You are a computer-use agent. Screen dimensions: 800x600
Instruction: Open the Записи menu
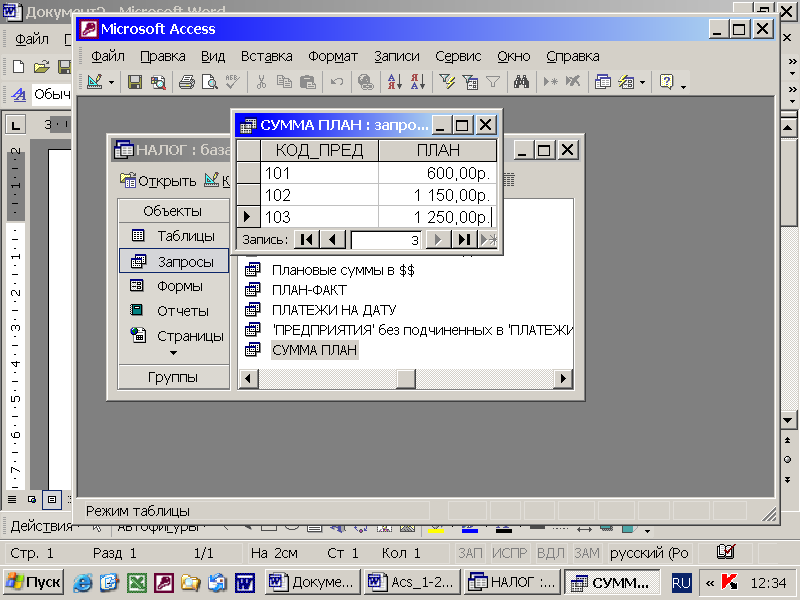(x=397, y=56)
